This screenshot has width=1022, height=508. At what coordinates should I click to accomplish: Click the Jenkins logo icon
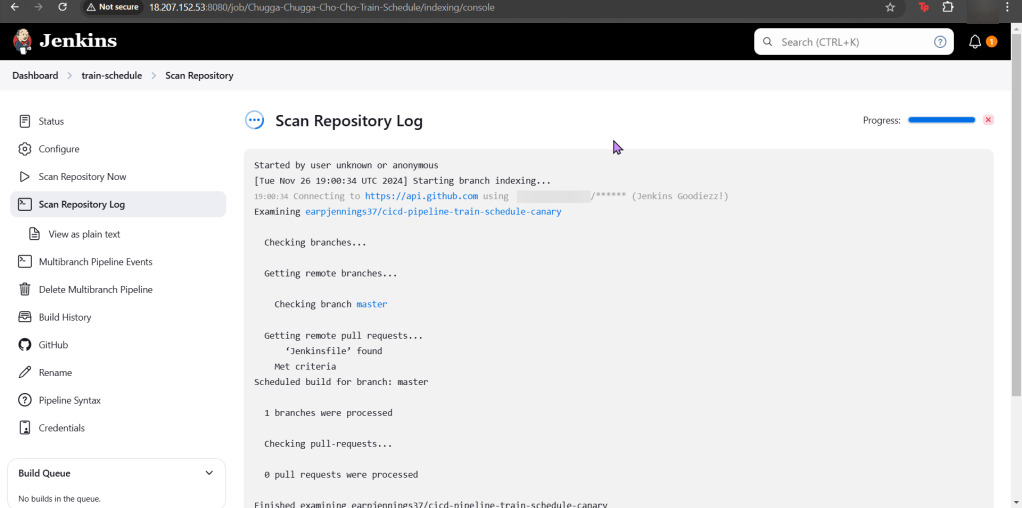coord(23,41)
